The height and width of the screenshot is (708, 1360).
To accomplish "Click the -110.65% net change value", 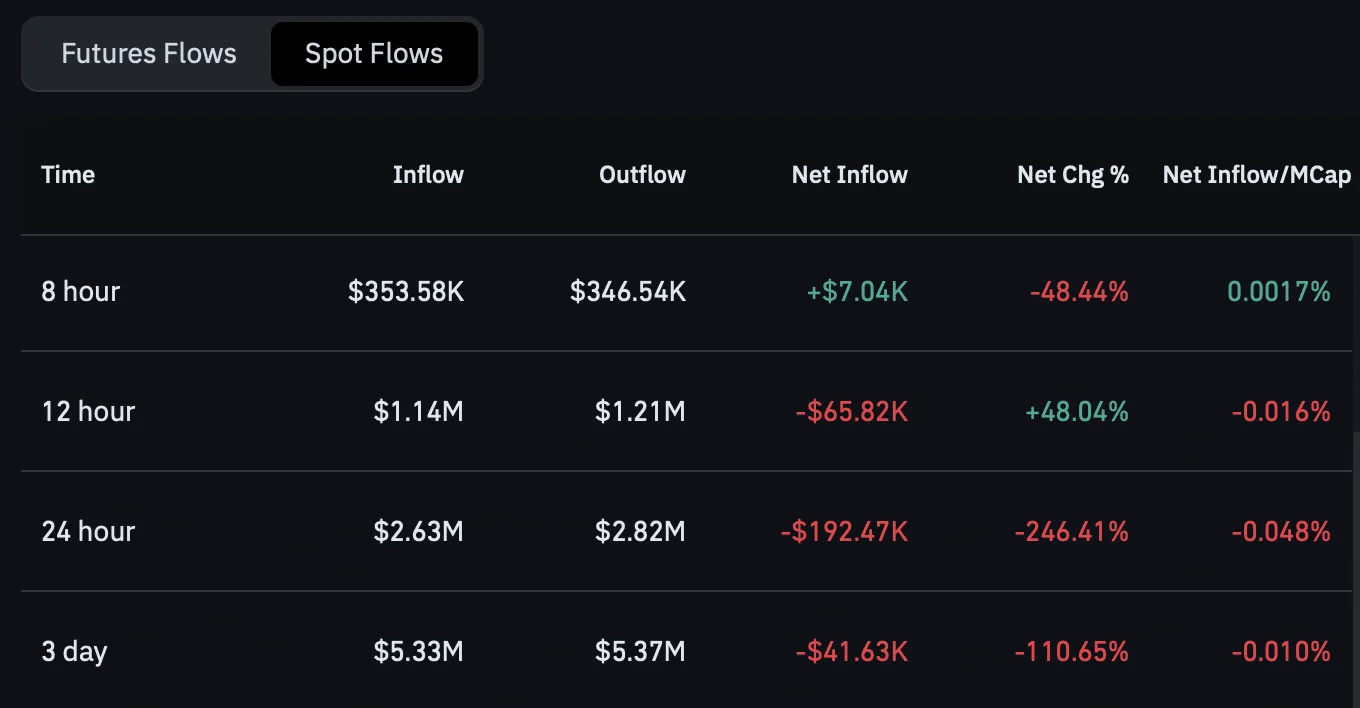I will pyautogui.click(x=1072, y=652).
